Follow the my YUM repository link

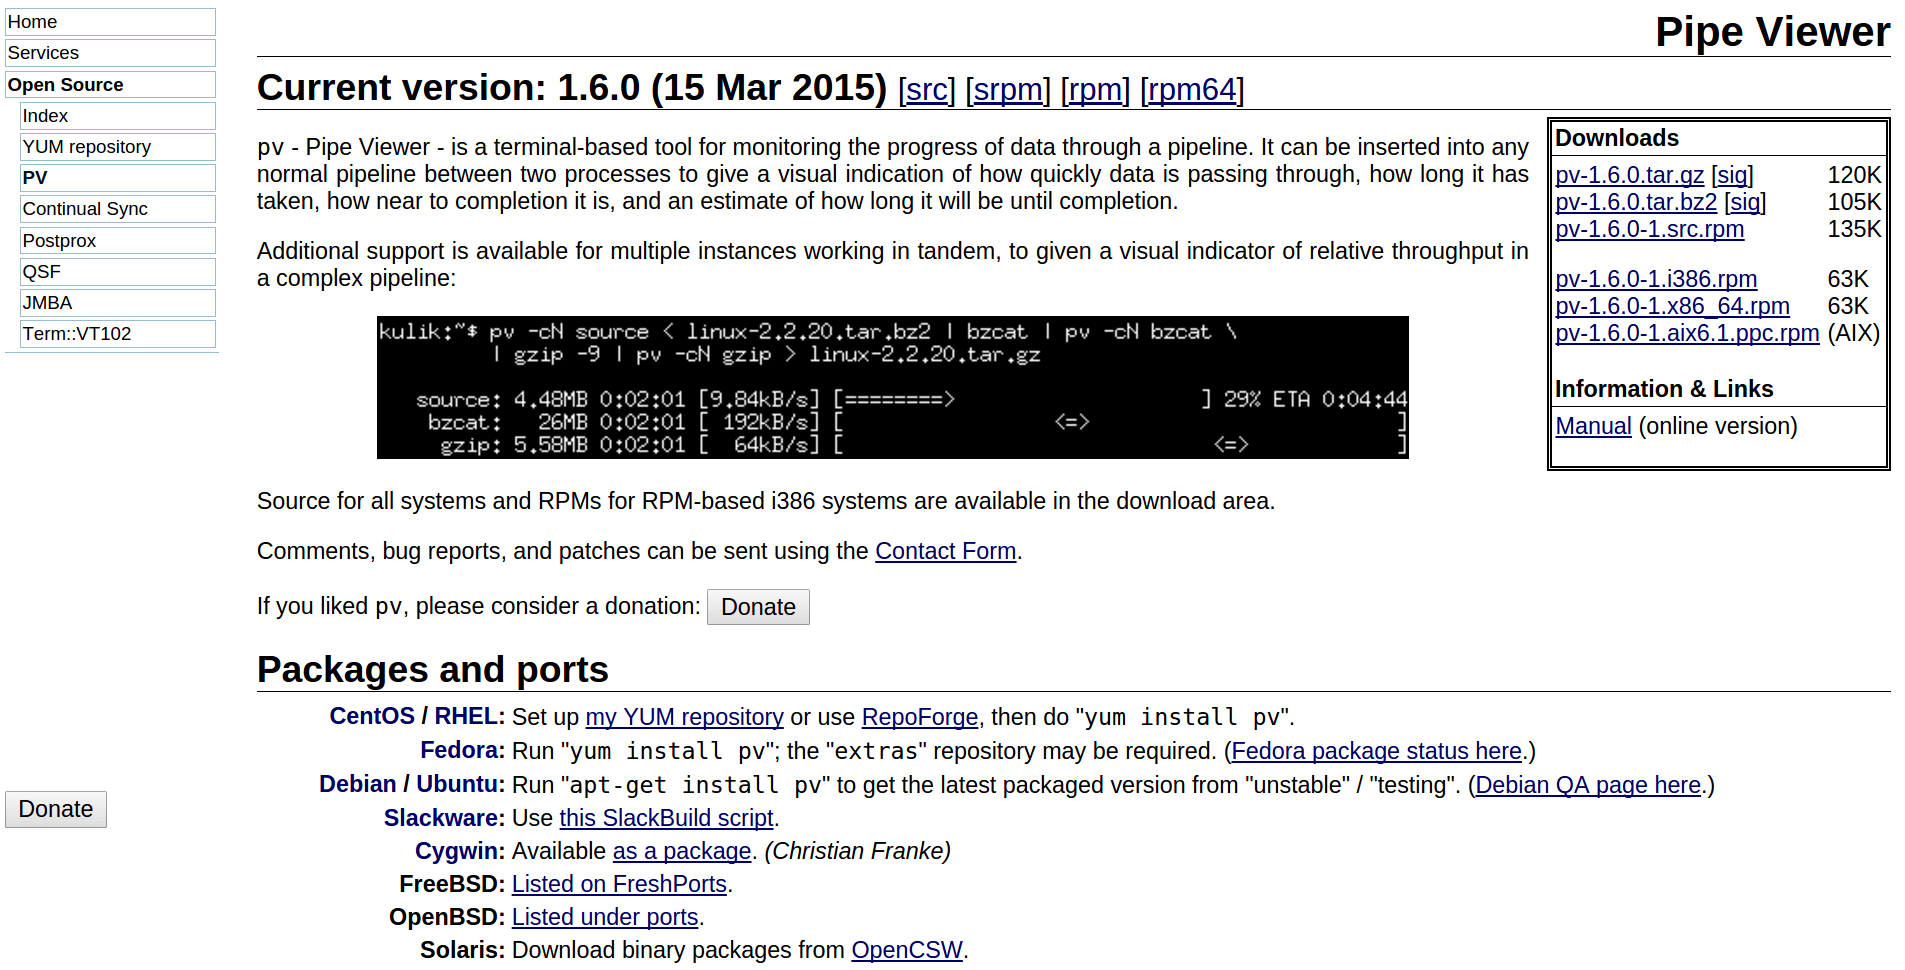point(684,717)
